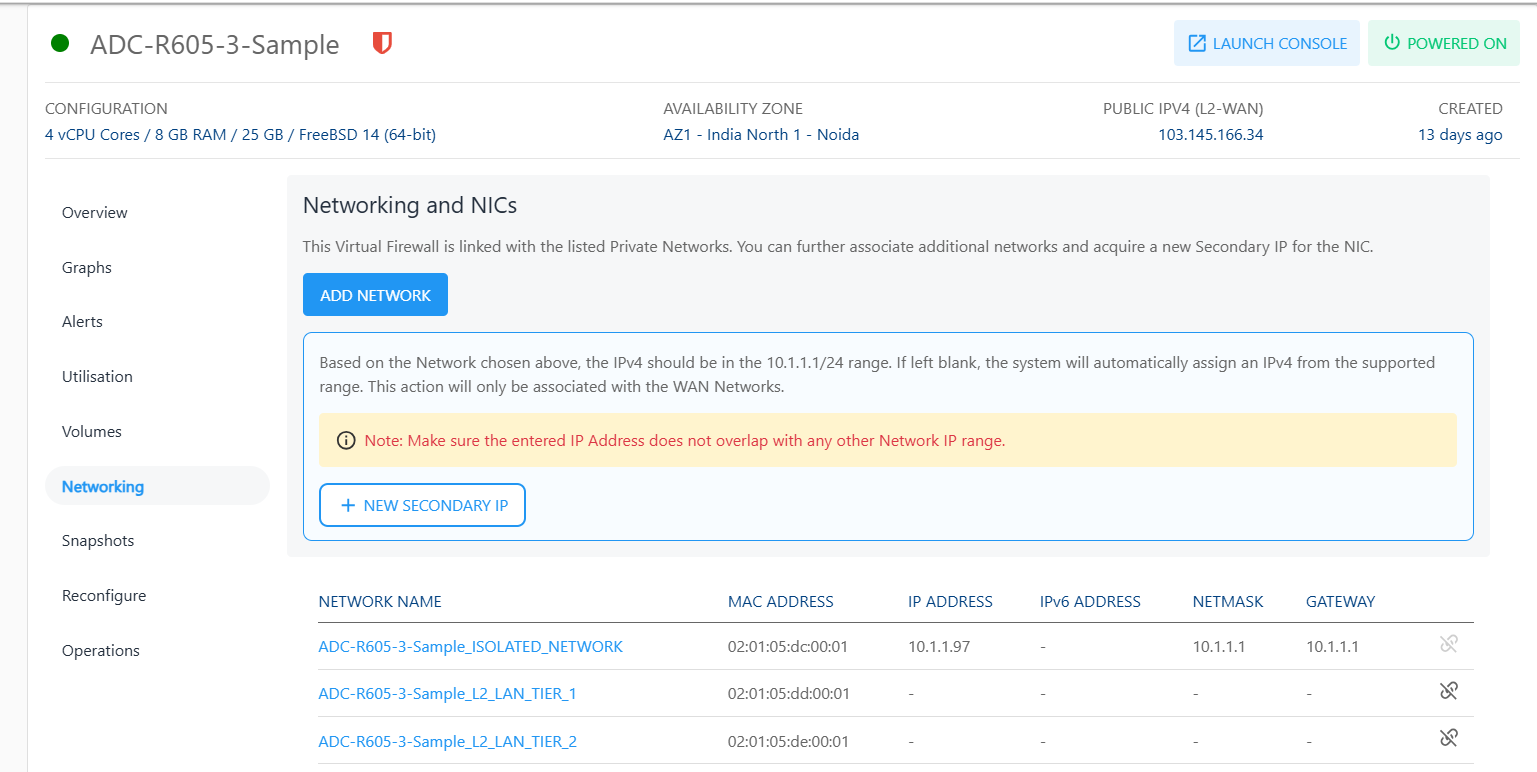Switch to Utilisation in sidebar
The width and height of the screenshot is (1537, 772).
coord(97,377)
